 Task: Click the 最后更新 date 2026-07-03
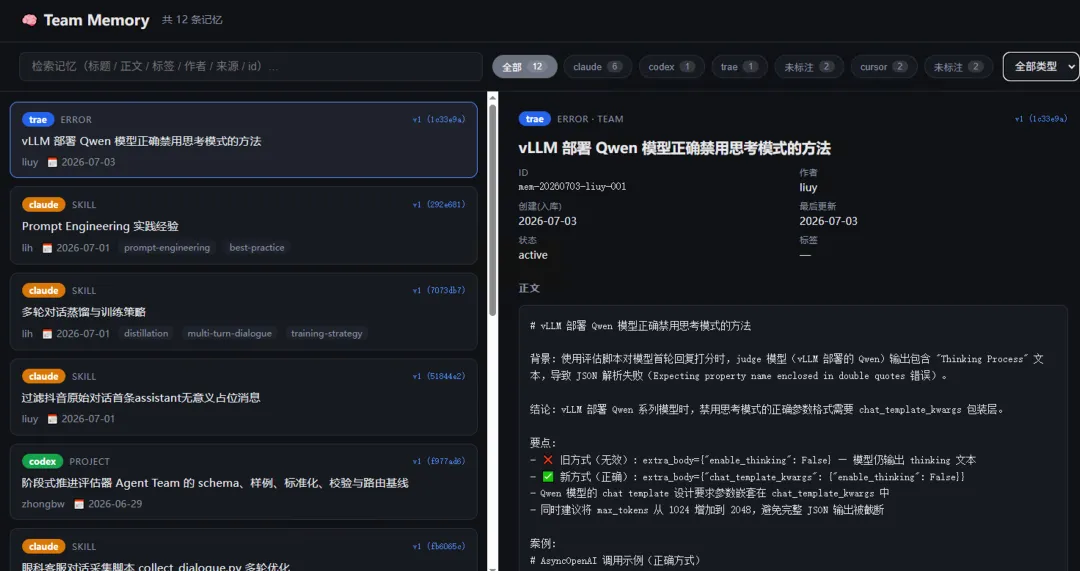pyautogui.click(x=829, y=221)
